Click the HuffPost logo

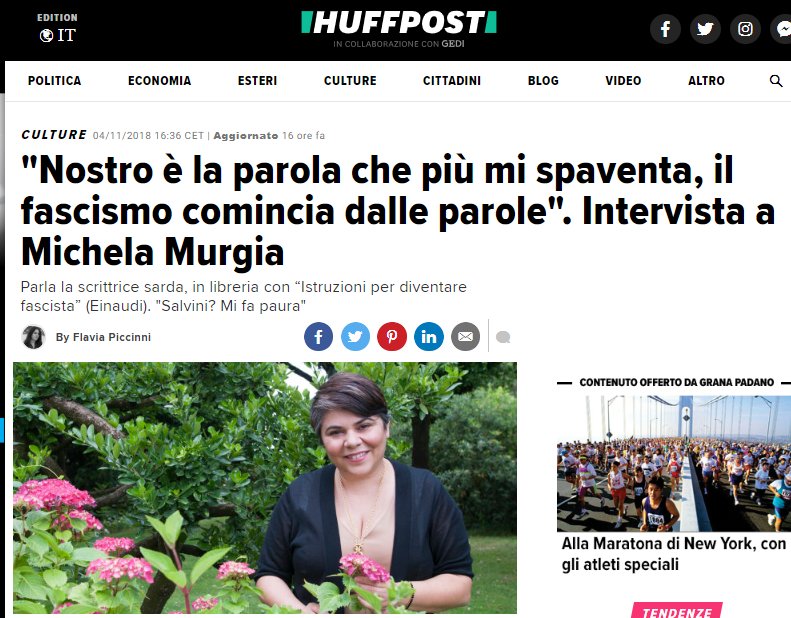(399, 23)
